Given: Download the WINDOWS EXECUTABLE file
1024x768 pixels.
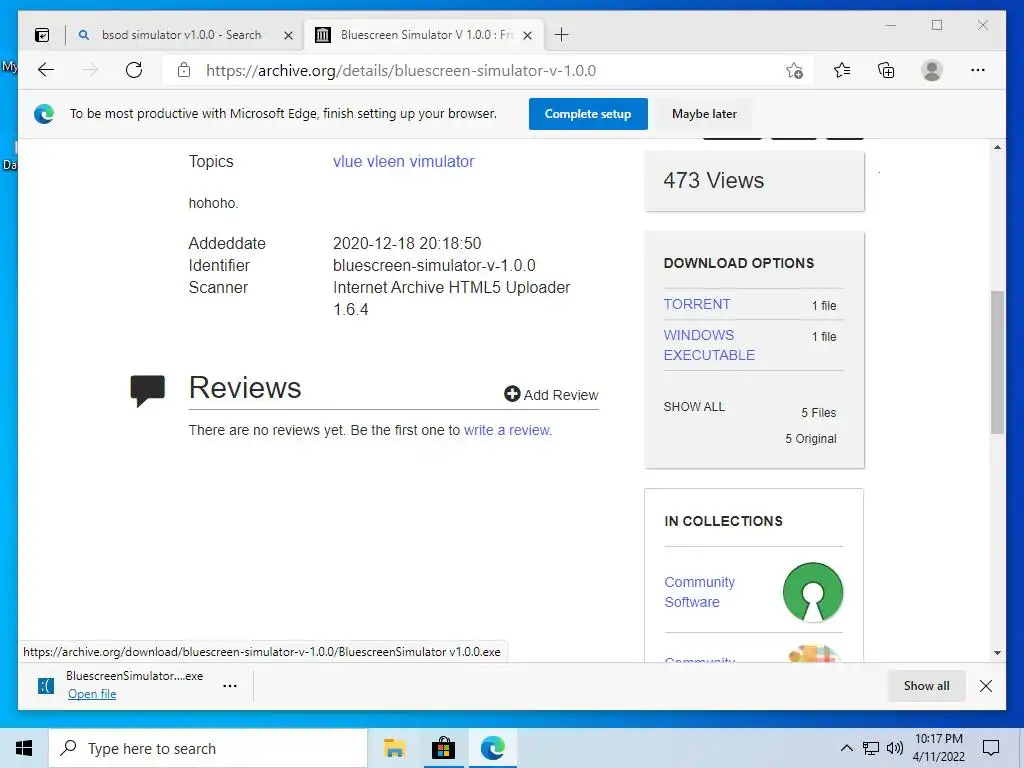Looking at the screenshot, I should pyautogui.click(x=709, y=345).
